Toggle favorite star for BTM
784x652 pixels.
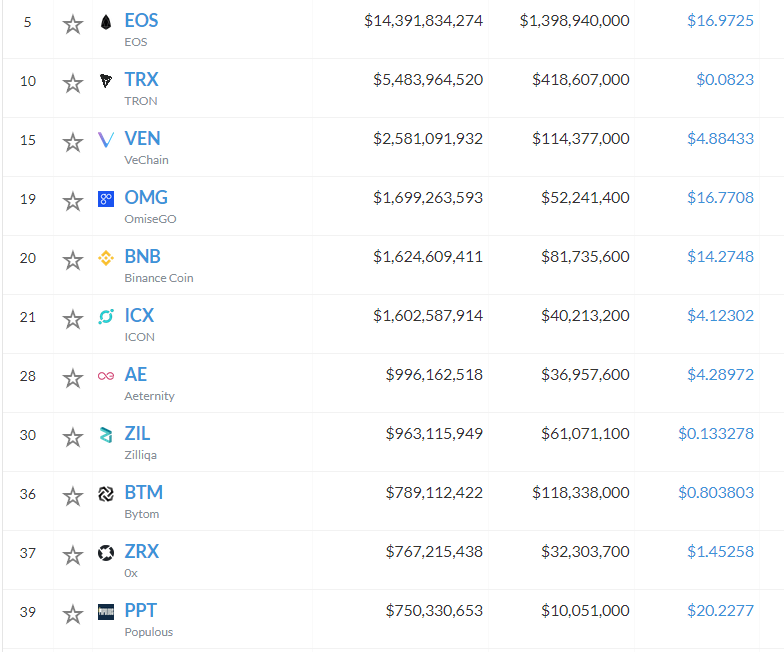(72, 496)
